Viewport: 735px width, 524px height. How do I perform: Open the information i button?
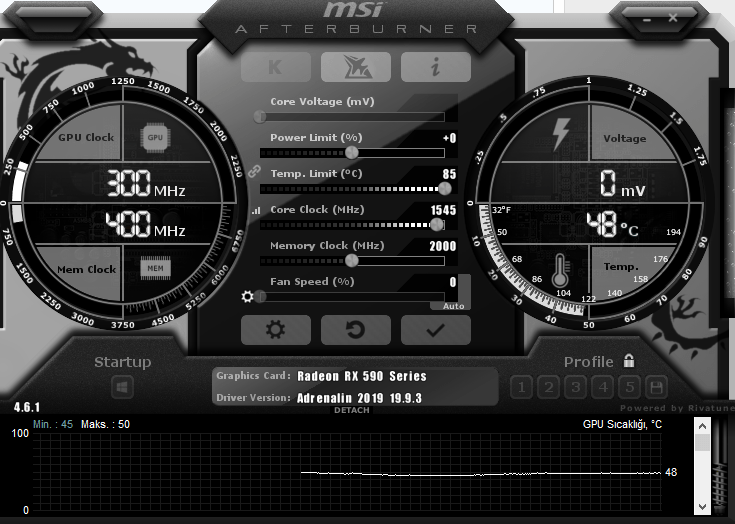(x=436, y=67)
